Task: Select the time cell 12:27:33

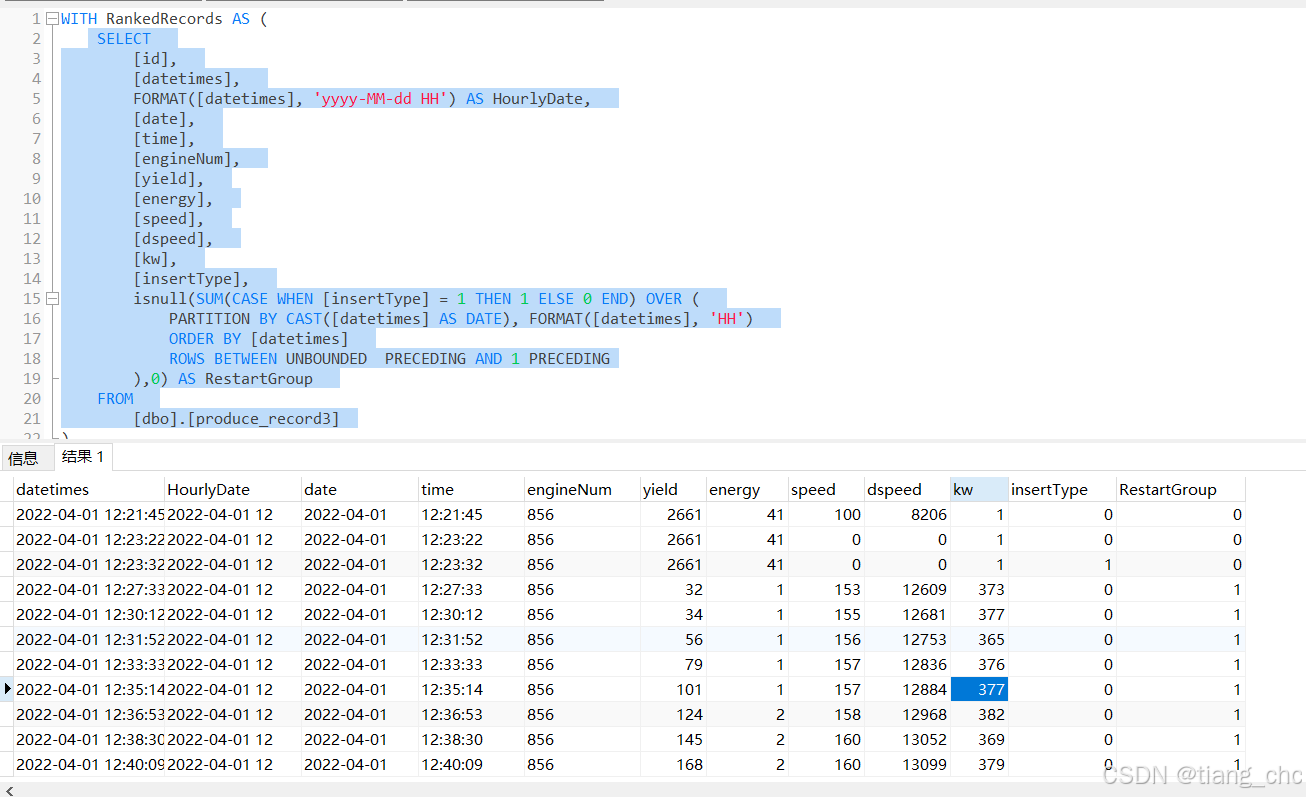Action: pos(471,589)
